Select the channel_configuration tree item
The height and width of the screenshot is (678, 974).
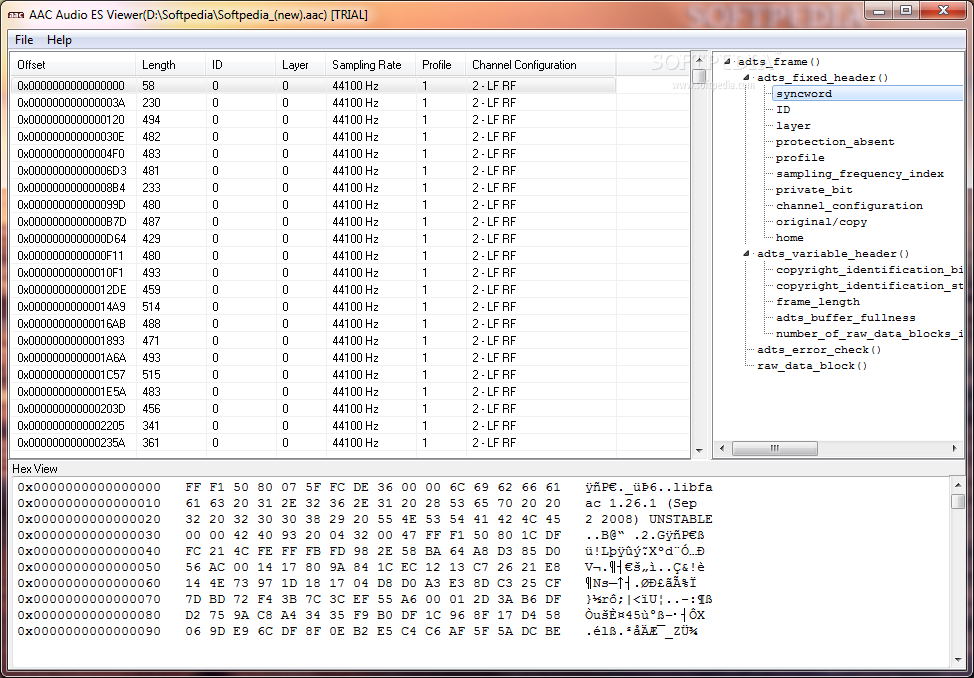pyautogui.click(x=849, y=206)
